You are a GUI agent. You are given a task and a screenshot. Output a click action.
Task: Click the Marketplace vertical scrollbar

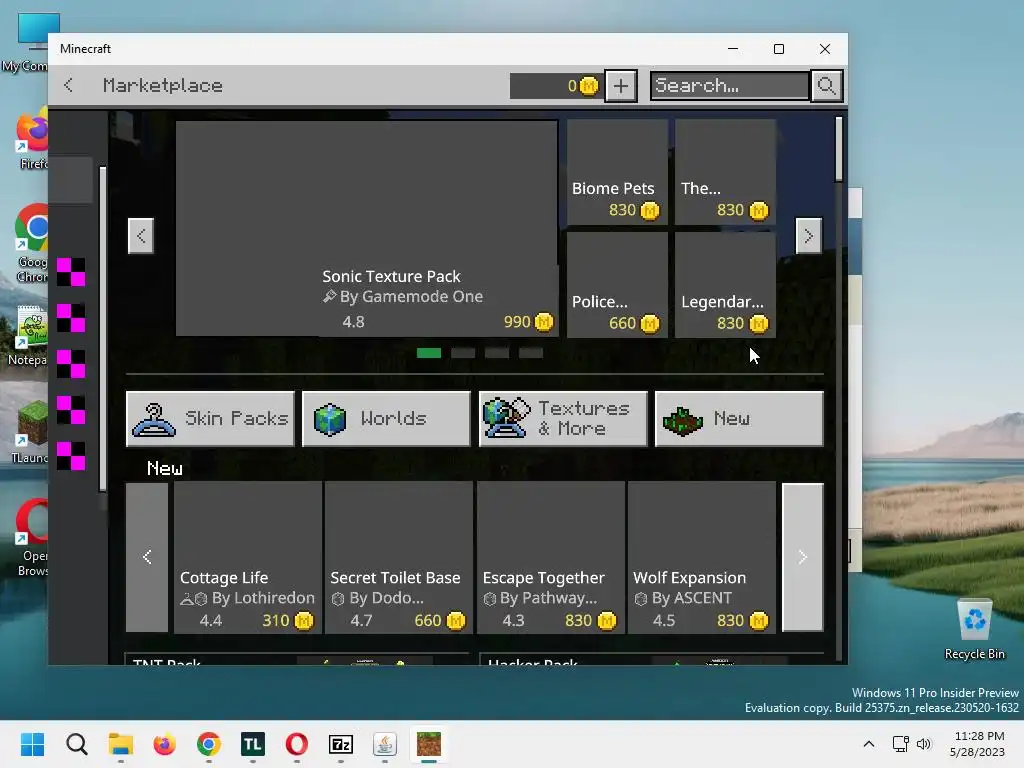click(839, 149)
